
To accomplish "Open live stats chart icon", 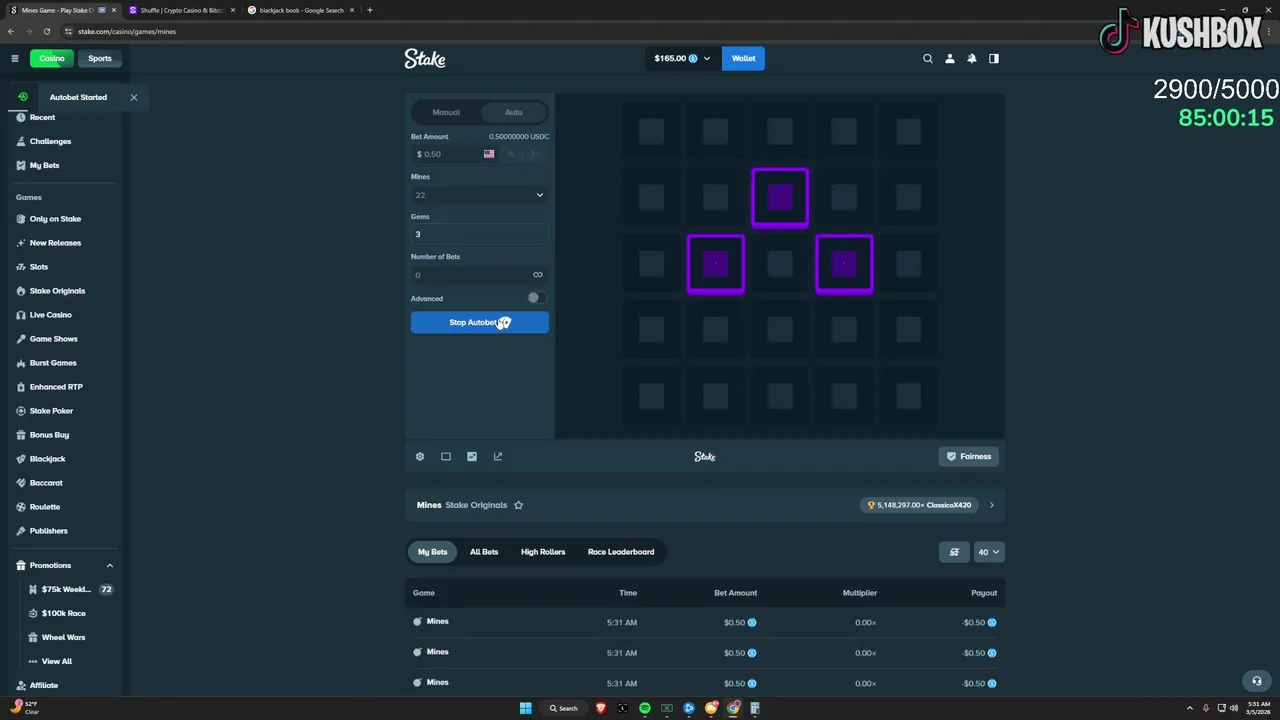I will coord(472,456).
